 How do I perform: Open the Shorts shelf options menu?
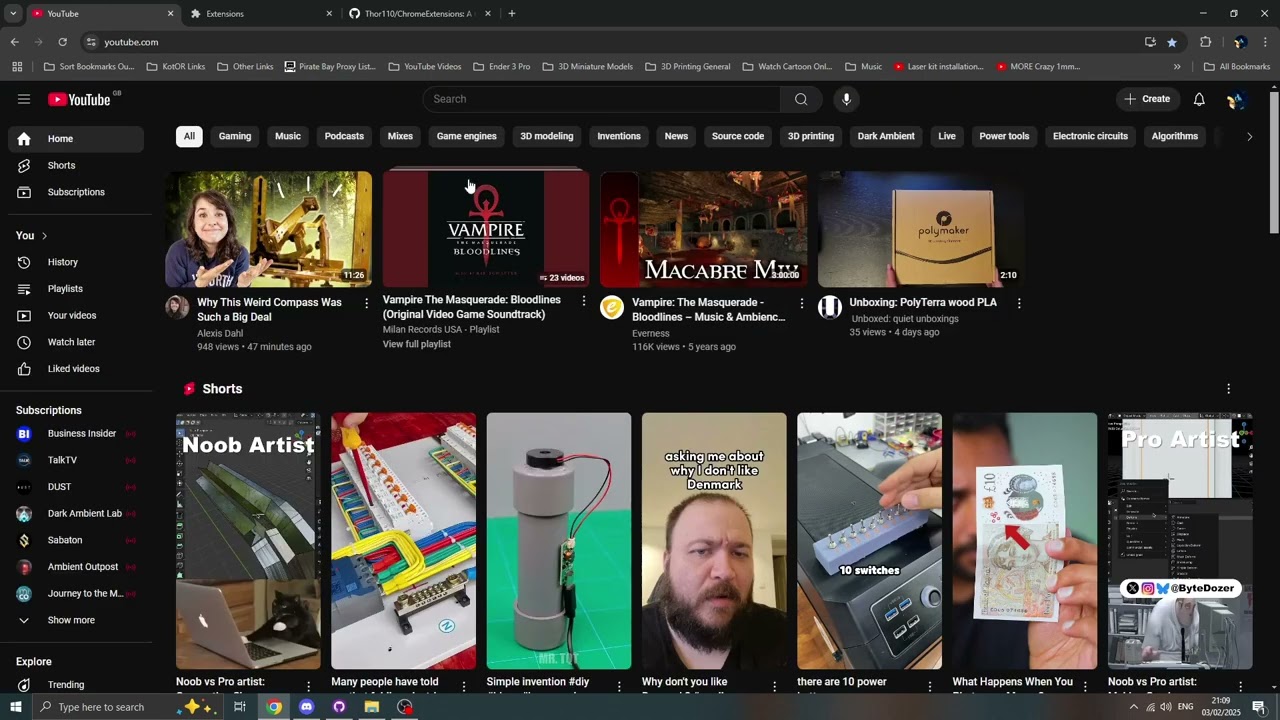click(x=1229, y=389)
